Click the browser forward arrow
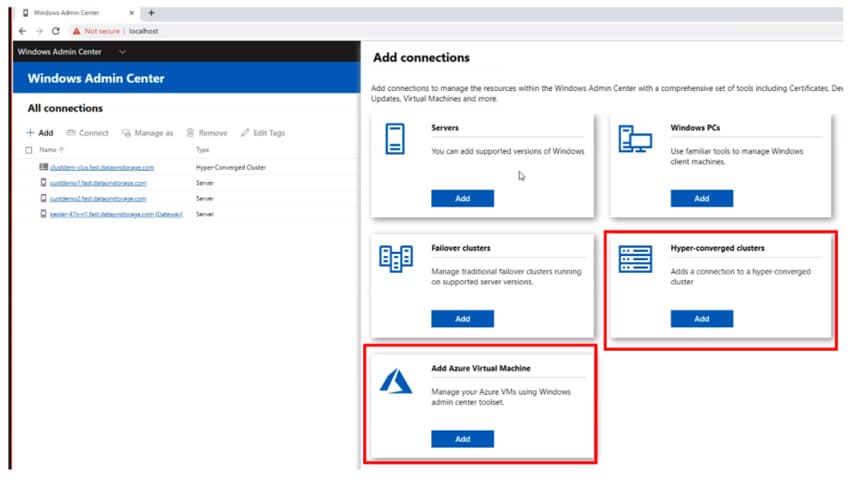 coord(39,31)
